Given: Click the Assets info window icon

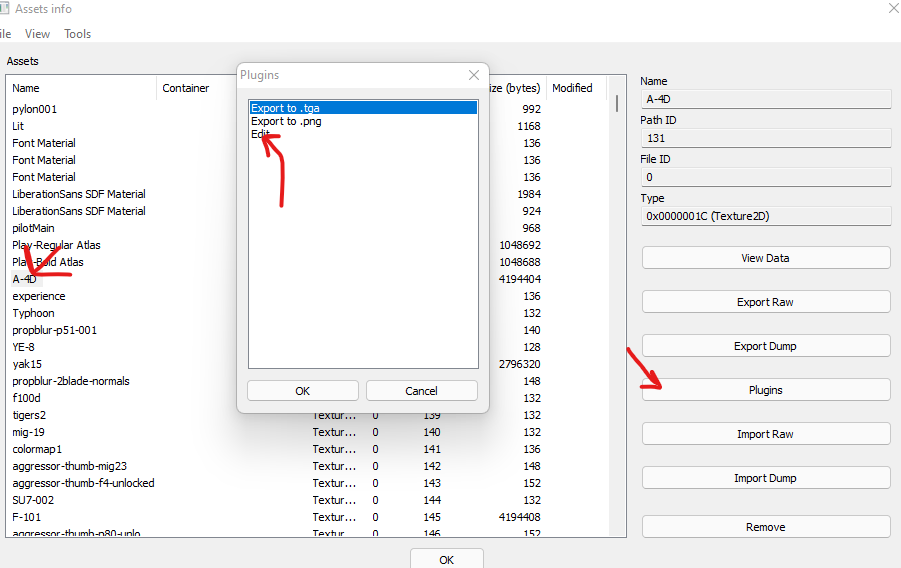Looking at the screenshot, I should point(4,8).
